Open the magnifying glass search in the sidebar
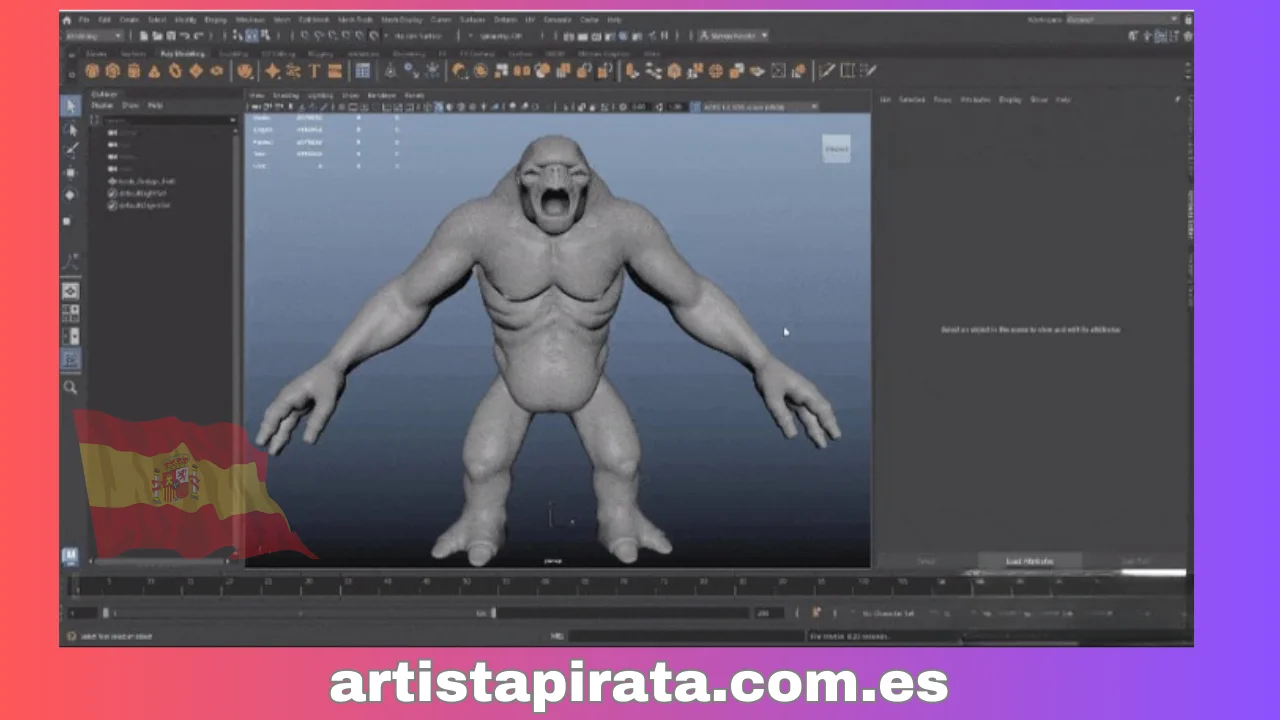 [71, 387]
